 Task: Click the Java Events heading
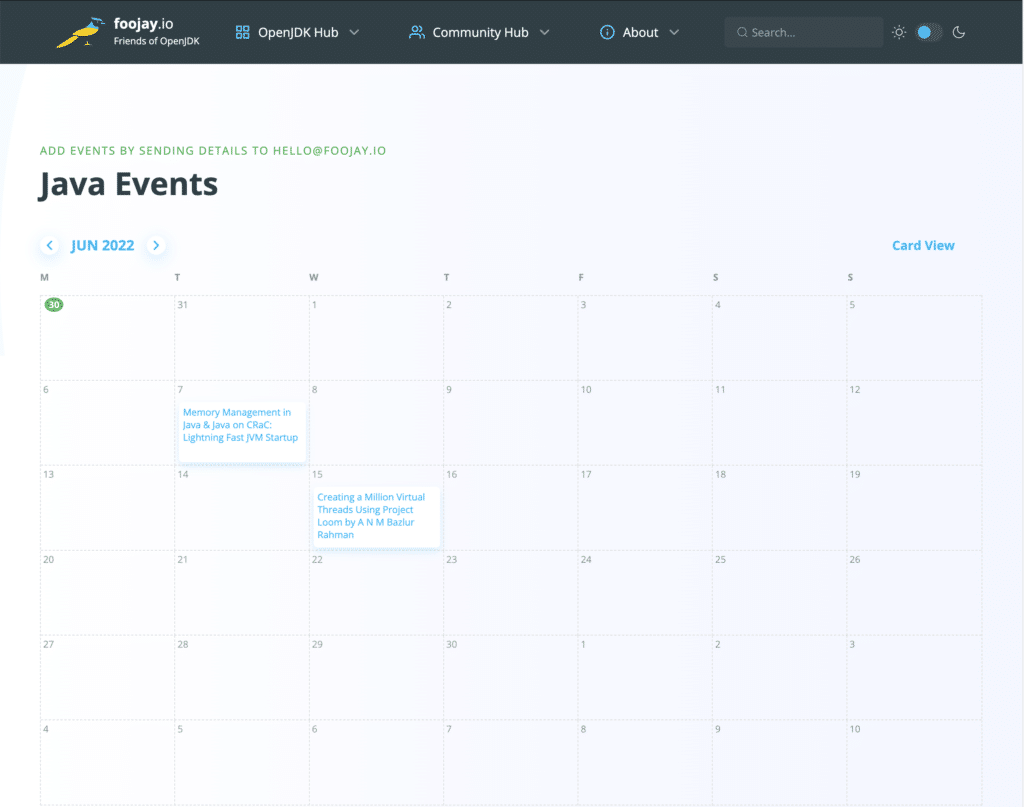[128, 184]
